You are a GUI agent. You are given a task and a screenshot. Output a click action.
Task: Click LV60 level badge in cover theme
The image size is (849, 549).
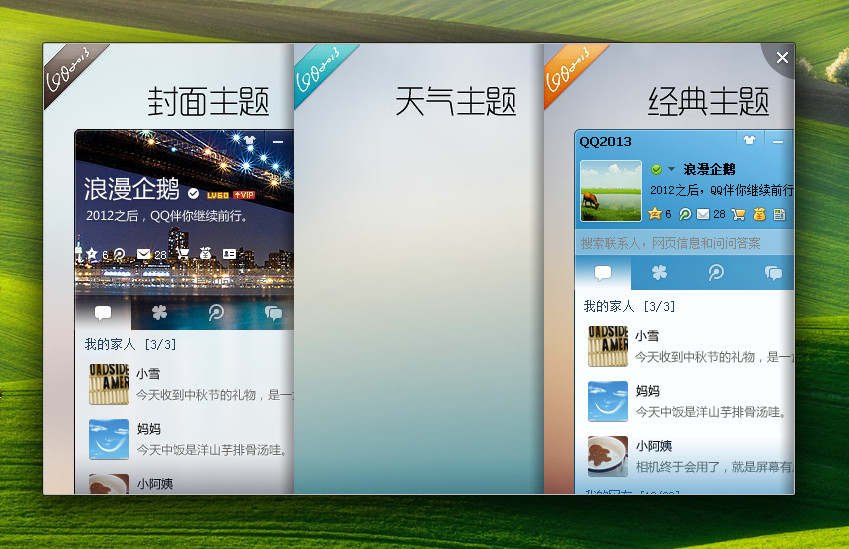pyautogui.click(x=218, y=195)
